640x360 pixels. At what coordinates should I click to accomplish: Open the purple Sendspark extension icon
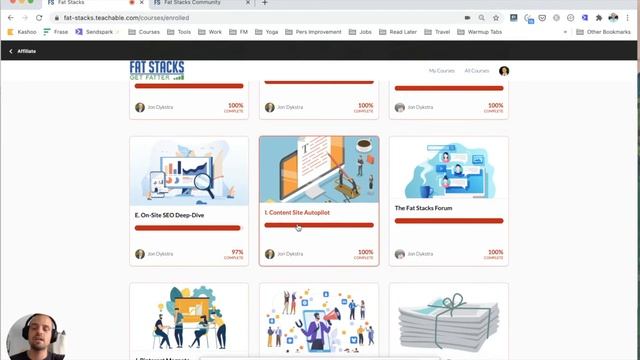585,18
